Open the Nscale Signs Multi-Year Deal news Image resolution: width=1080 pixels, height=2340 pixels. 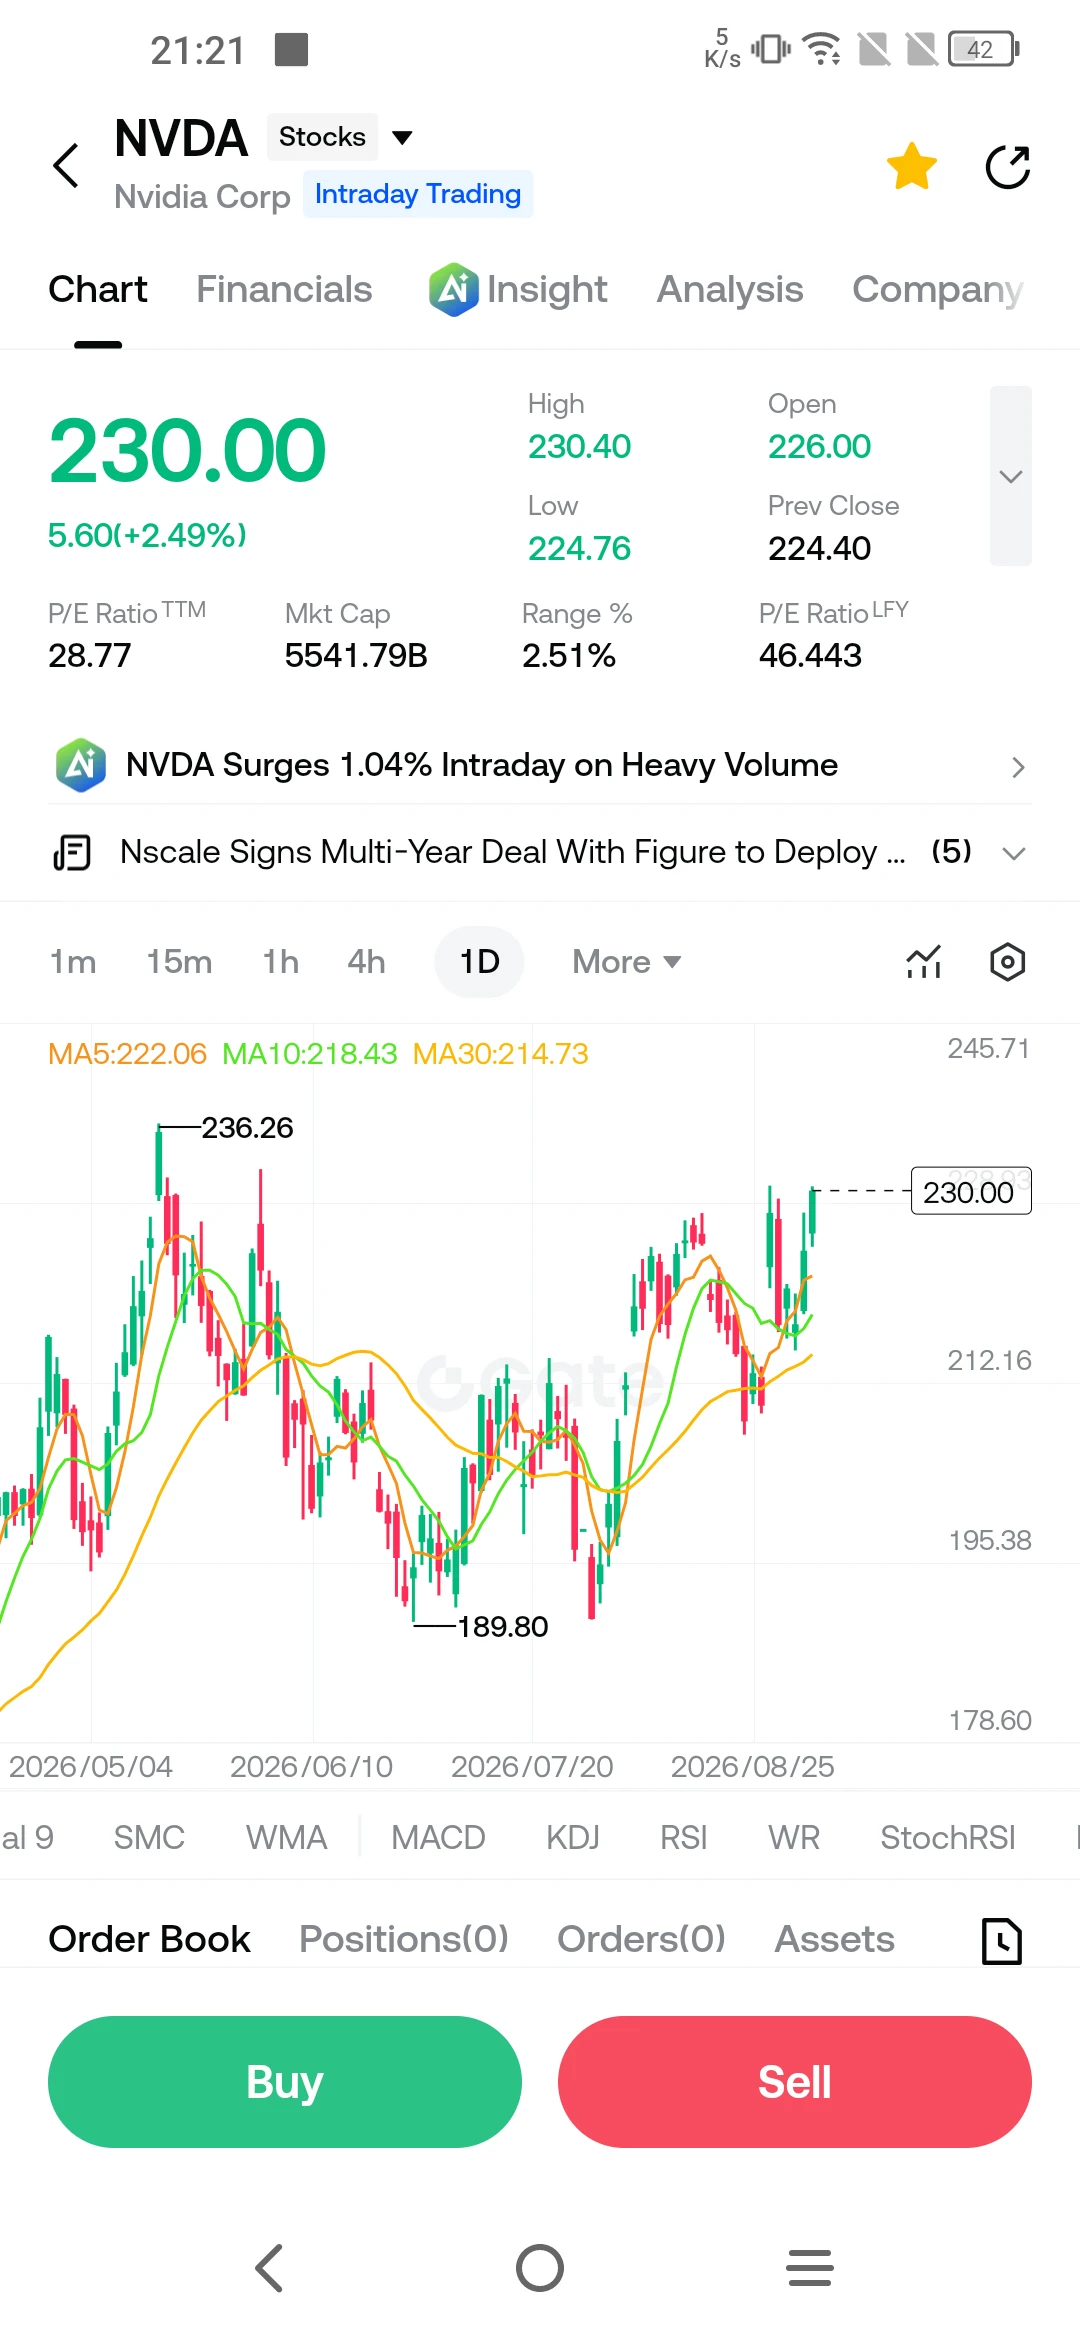point(513,852)
